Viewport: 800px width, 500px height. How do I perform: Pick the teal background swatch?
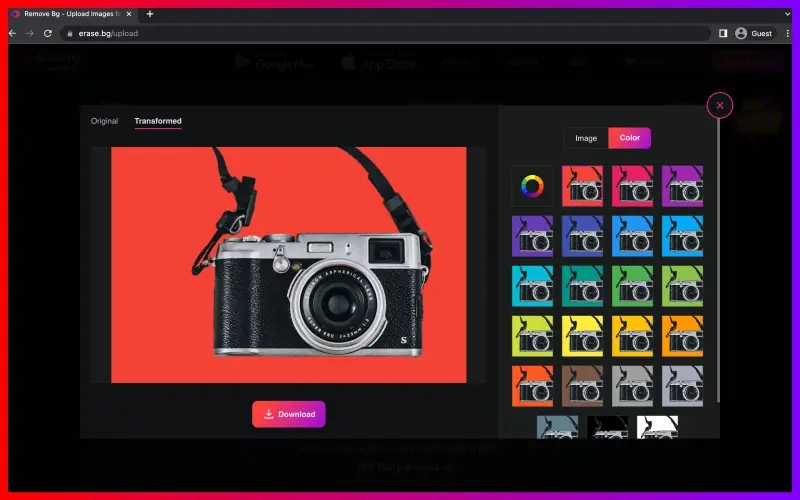coord(582,286)
